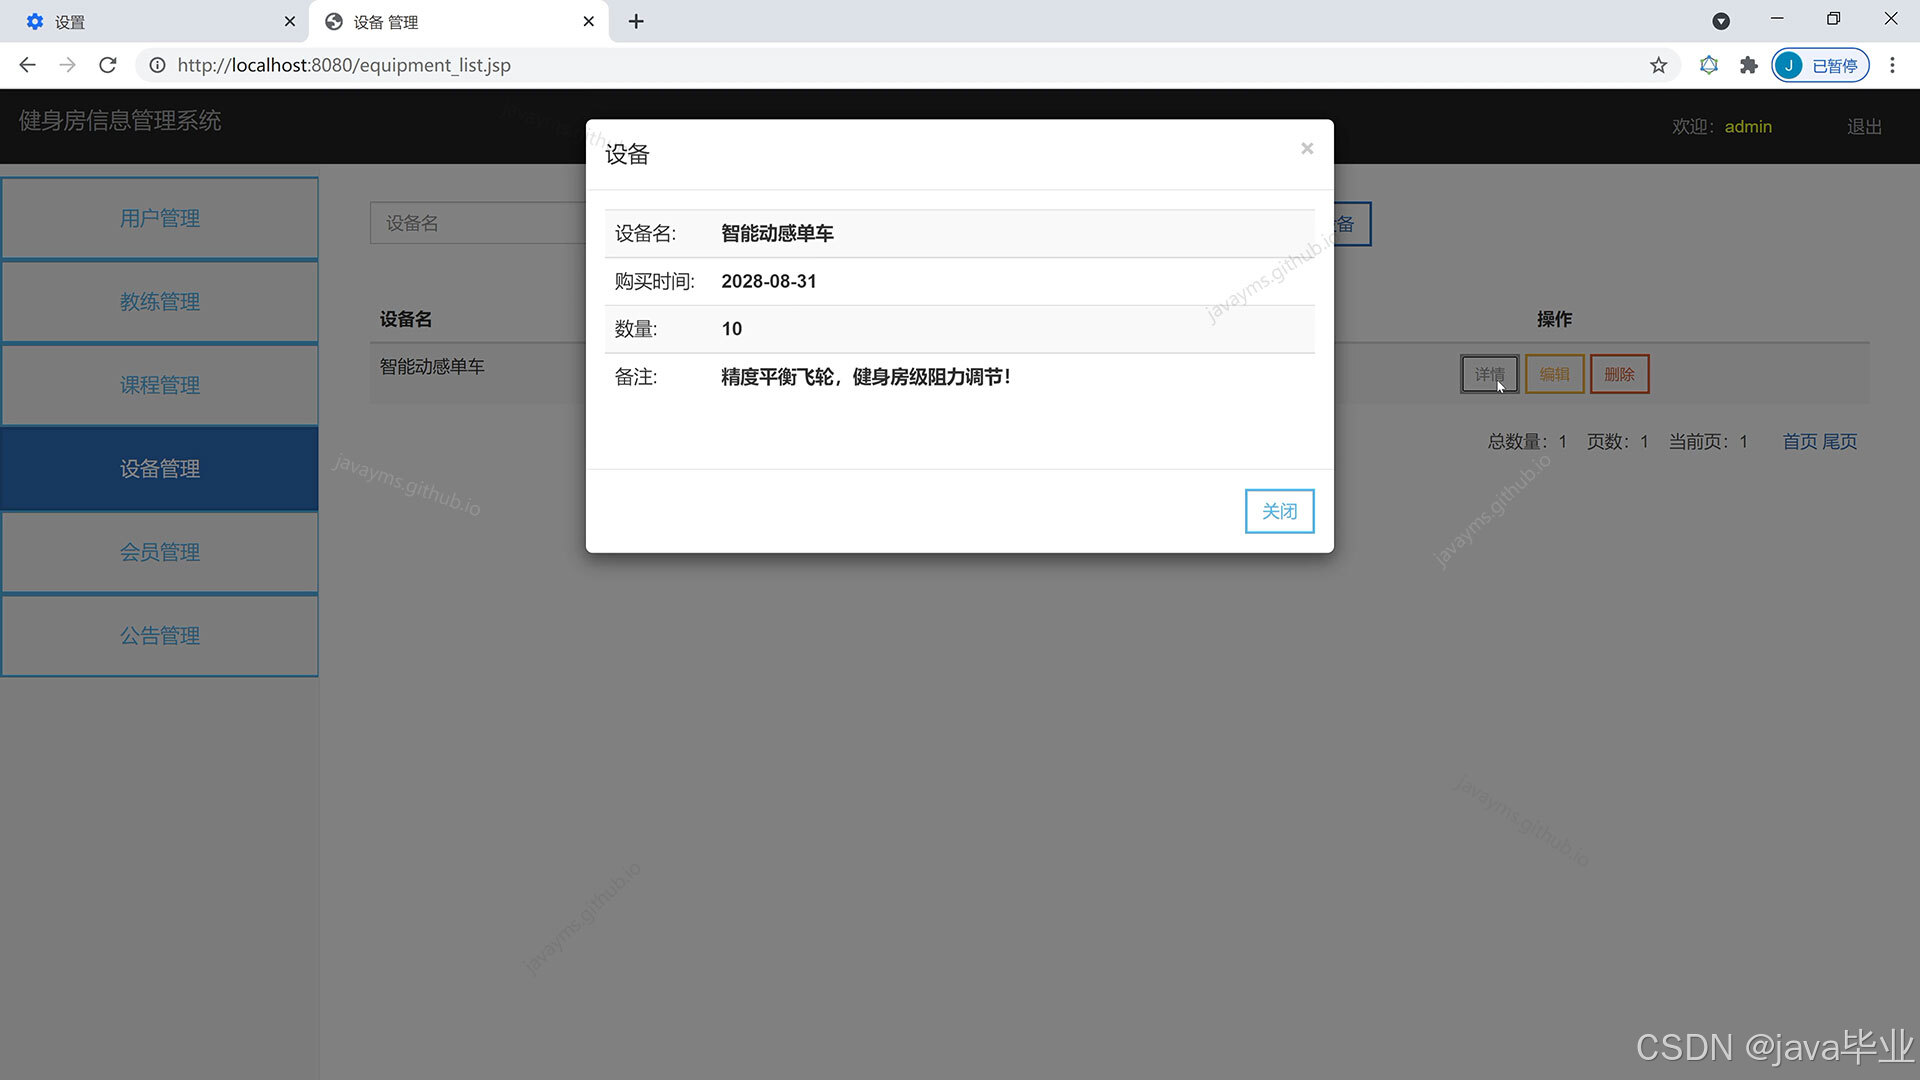
Task: Click the 退出 logout link
Action: point(1864,126)
